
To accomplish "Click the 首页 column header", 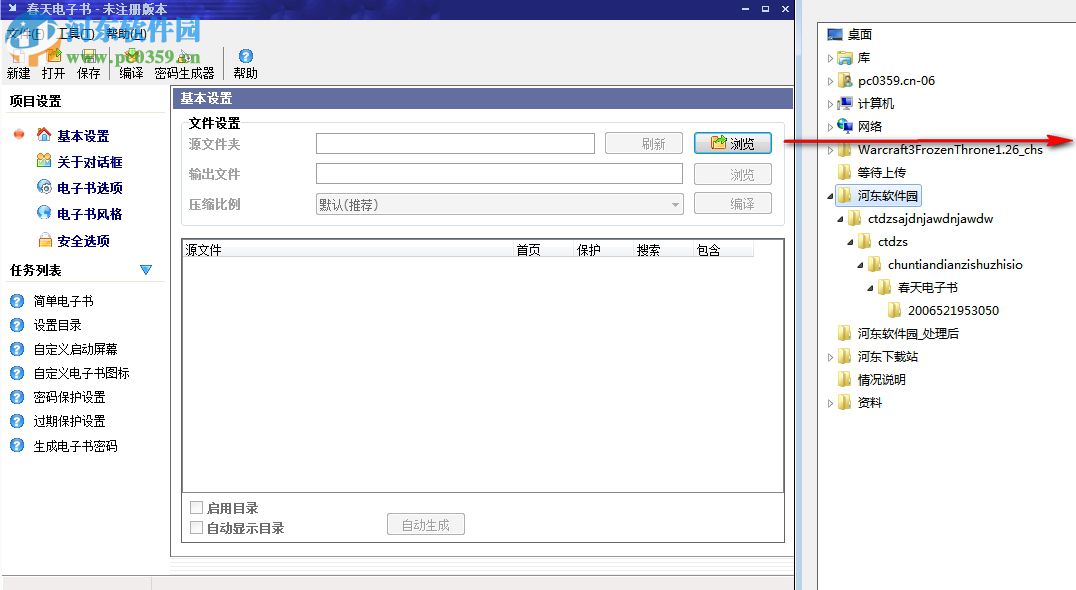I will [x=543, y=250].
